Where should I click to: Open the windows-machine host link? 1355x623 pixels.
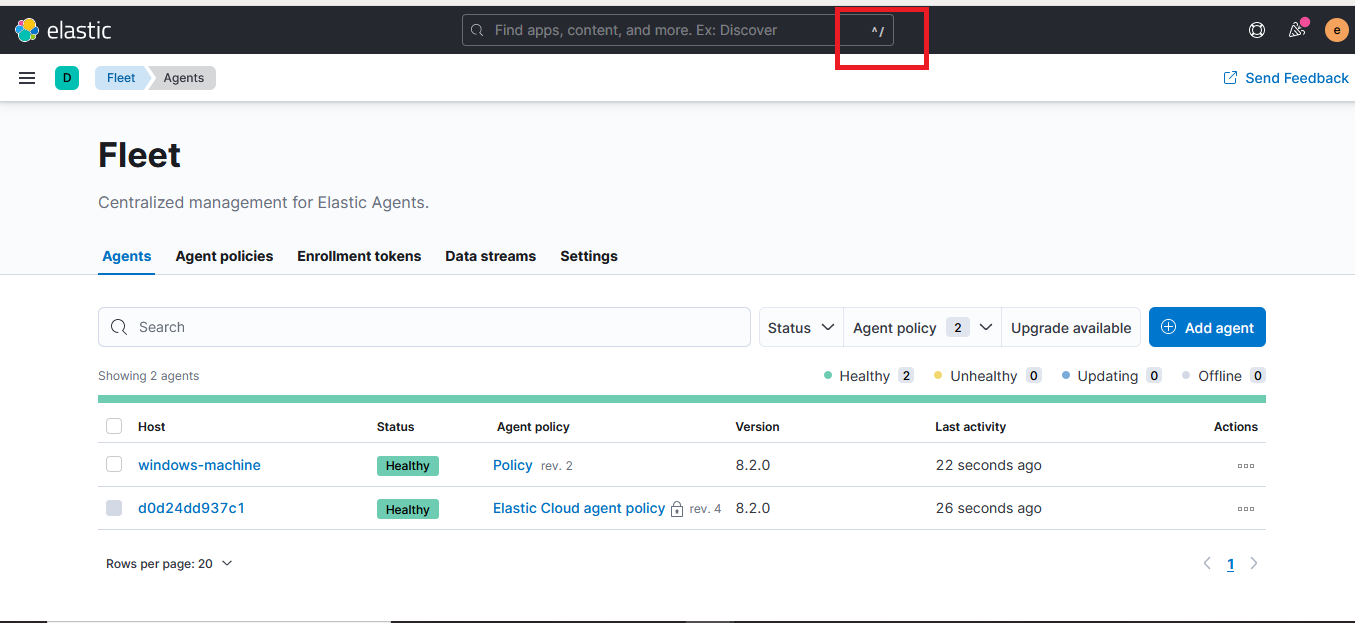(x=199, y=465)
